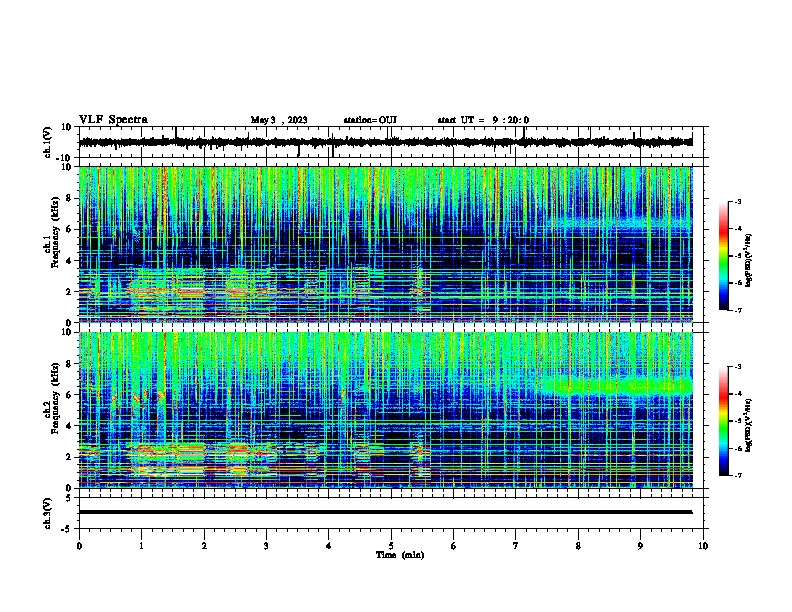Viewport: 792px width, 612px height.
Task: Click the "1" tick on the time axis
Action: click(141, 546)
